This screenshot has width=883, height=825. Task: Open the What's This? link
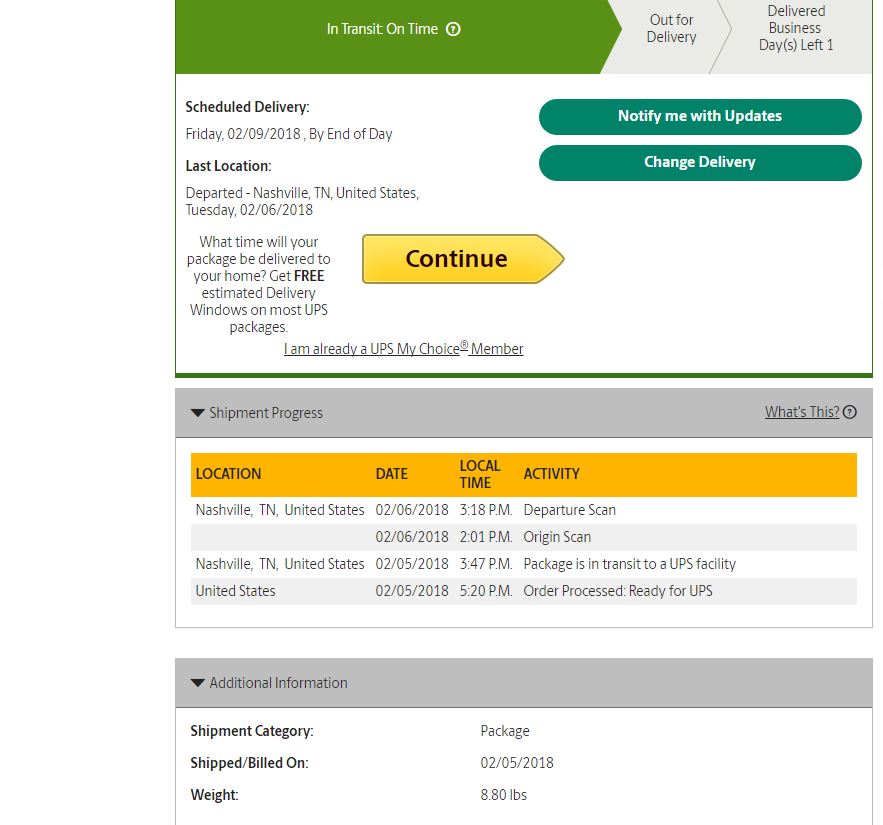point(802,412)
